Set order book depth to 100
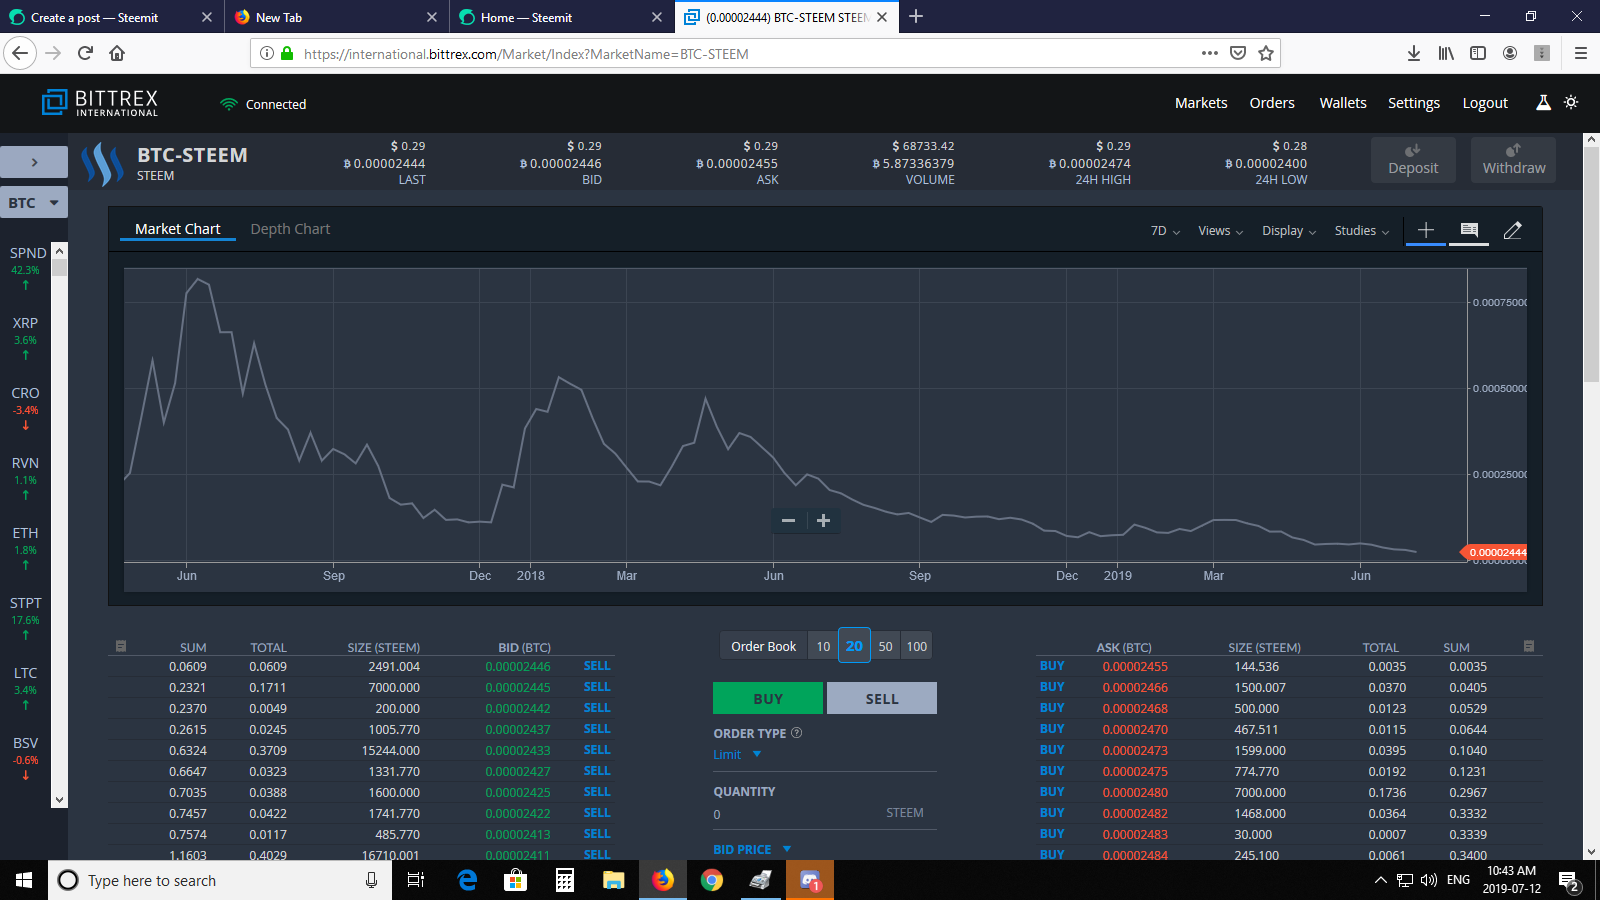Viewport: 1600px width, 900px height. point(917,646)
